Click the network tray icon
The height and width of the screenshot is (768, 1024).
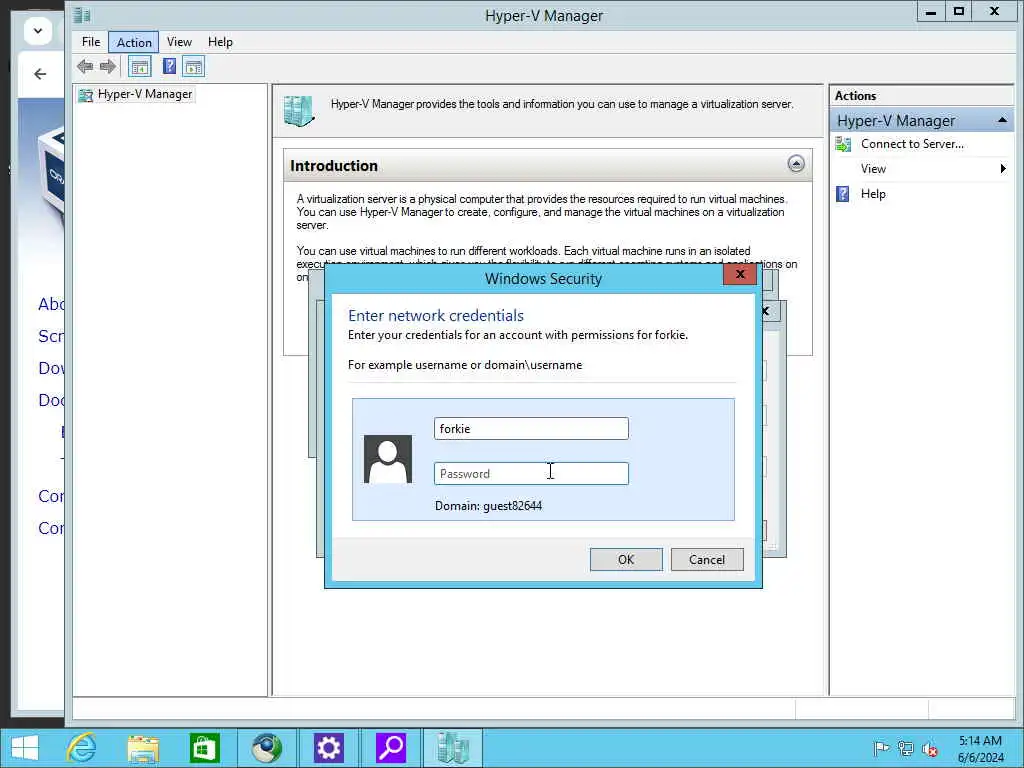tap(905, 749)
